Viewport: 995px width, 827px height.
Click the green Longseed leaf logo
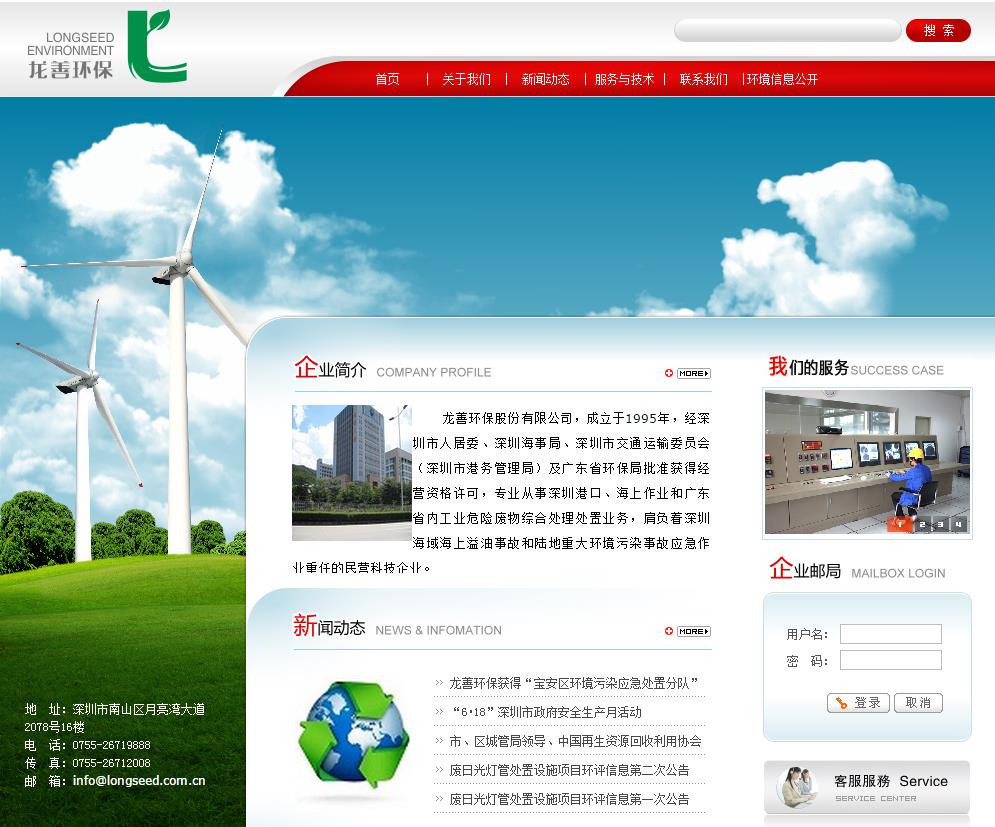pos(156,45)
